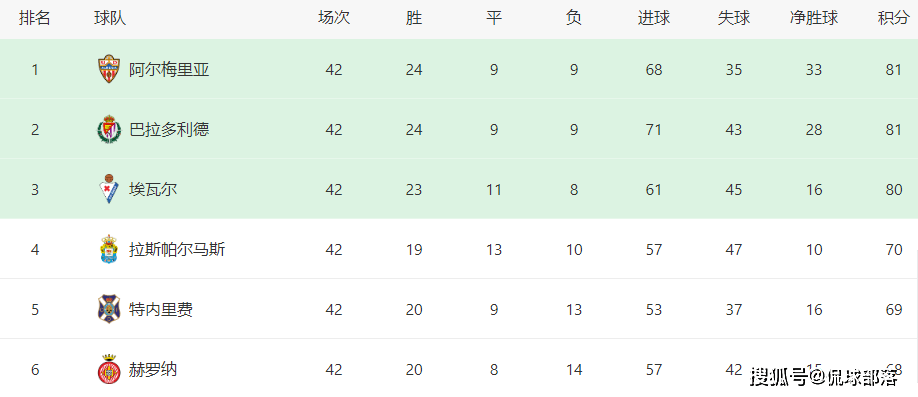Click the 特内里费 team crest icon

click(109, 309)
